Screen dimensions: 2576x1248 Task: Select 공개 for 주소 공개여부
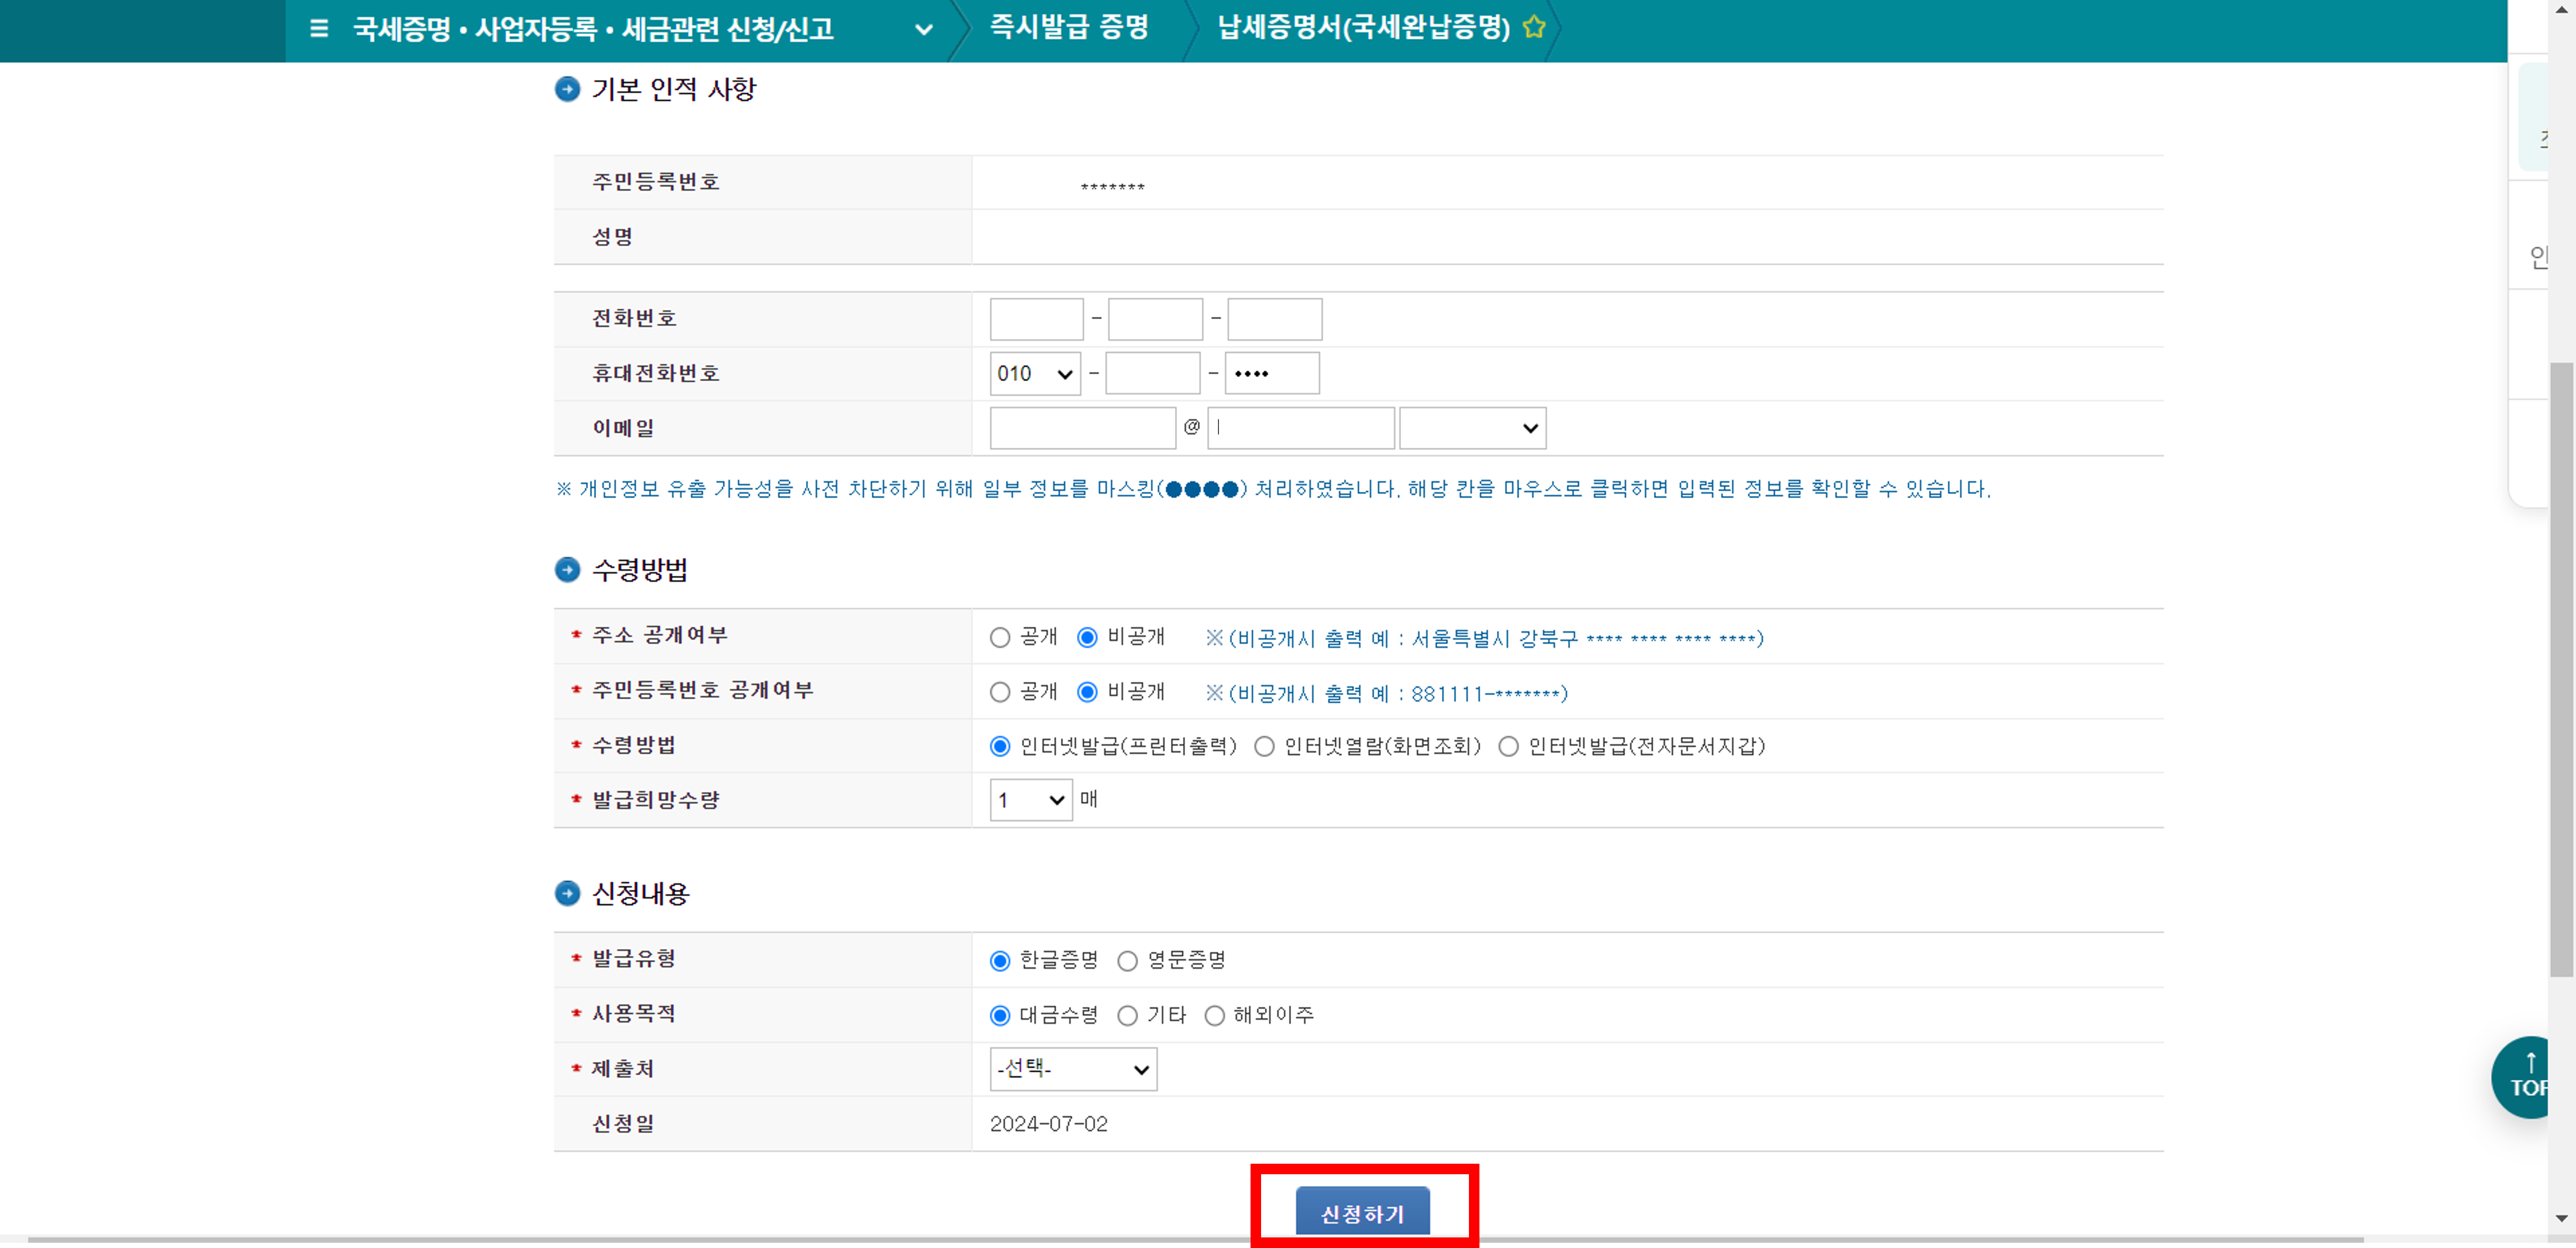point(999,638)
